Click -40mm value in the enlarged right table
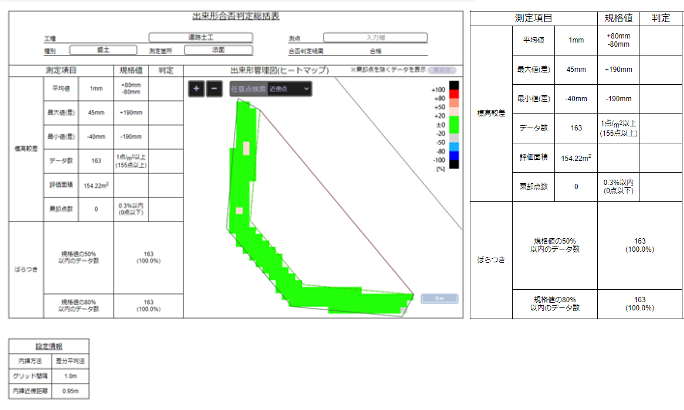Viewport: 684px width, 410px height. point(576,99)
